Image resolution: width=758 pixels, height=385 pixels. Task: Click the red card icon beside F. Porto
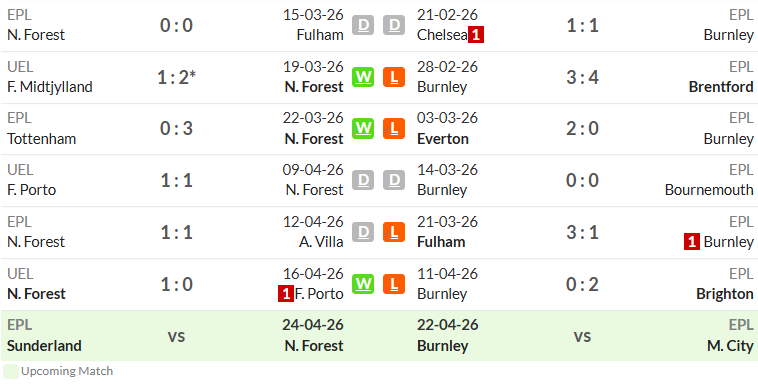point(286,294)
